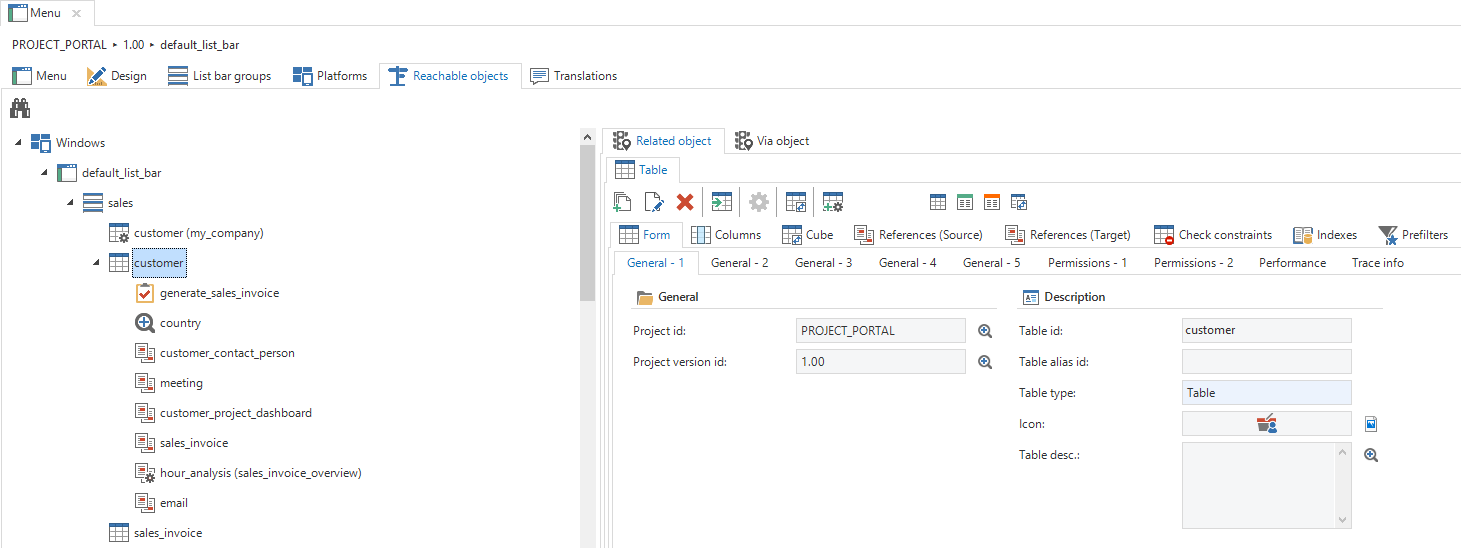
Task: Click the copy table toolbar icon
Action: click(x=622, y=202)
